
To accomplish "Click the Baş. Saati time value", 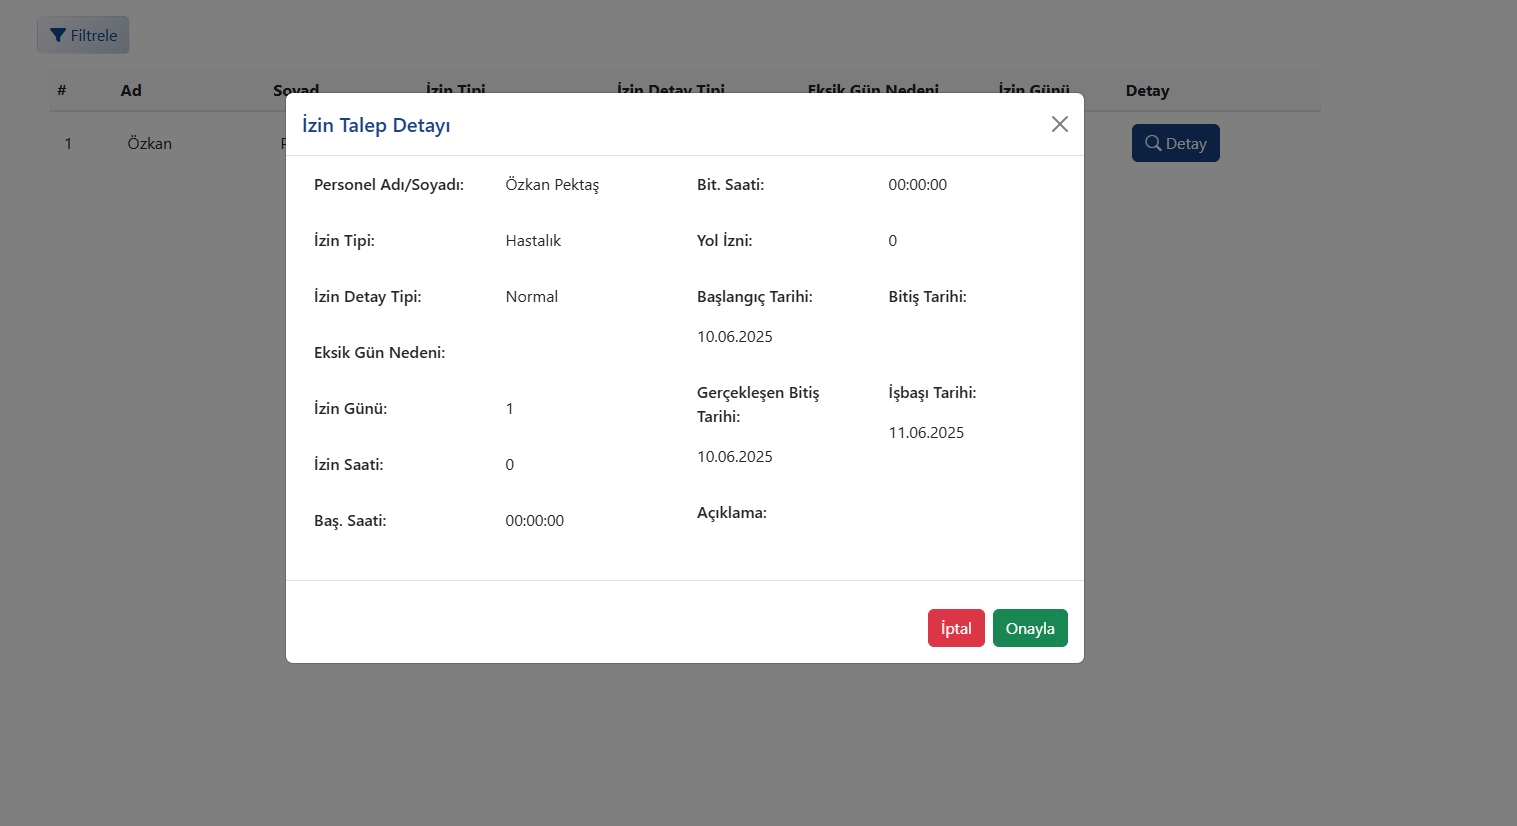I will 534,521.
